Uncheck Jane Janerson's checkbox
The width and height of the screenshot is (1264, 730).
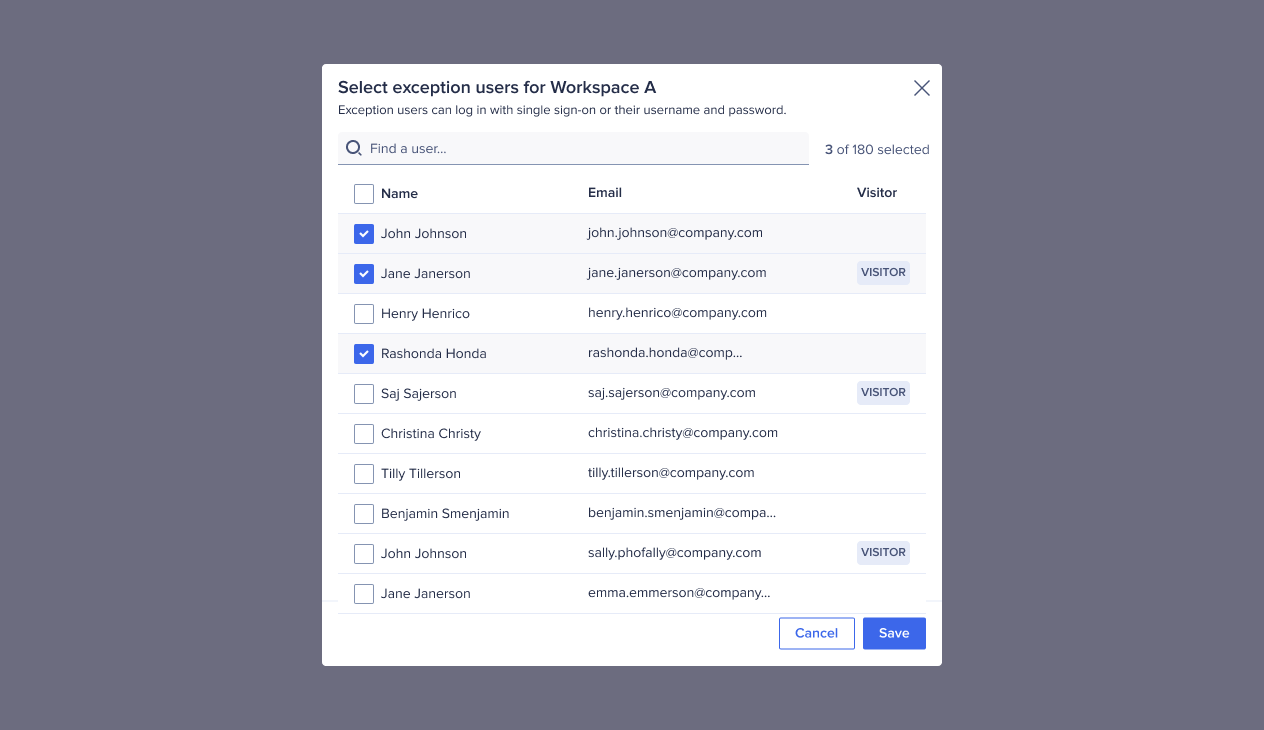pyautogui.click(x=363, y=273)
